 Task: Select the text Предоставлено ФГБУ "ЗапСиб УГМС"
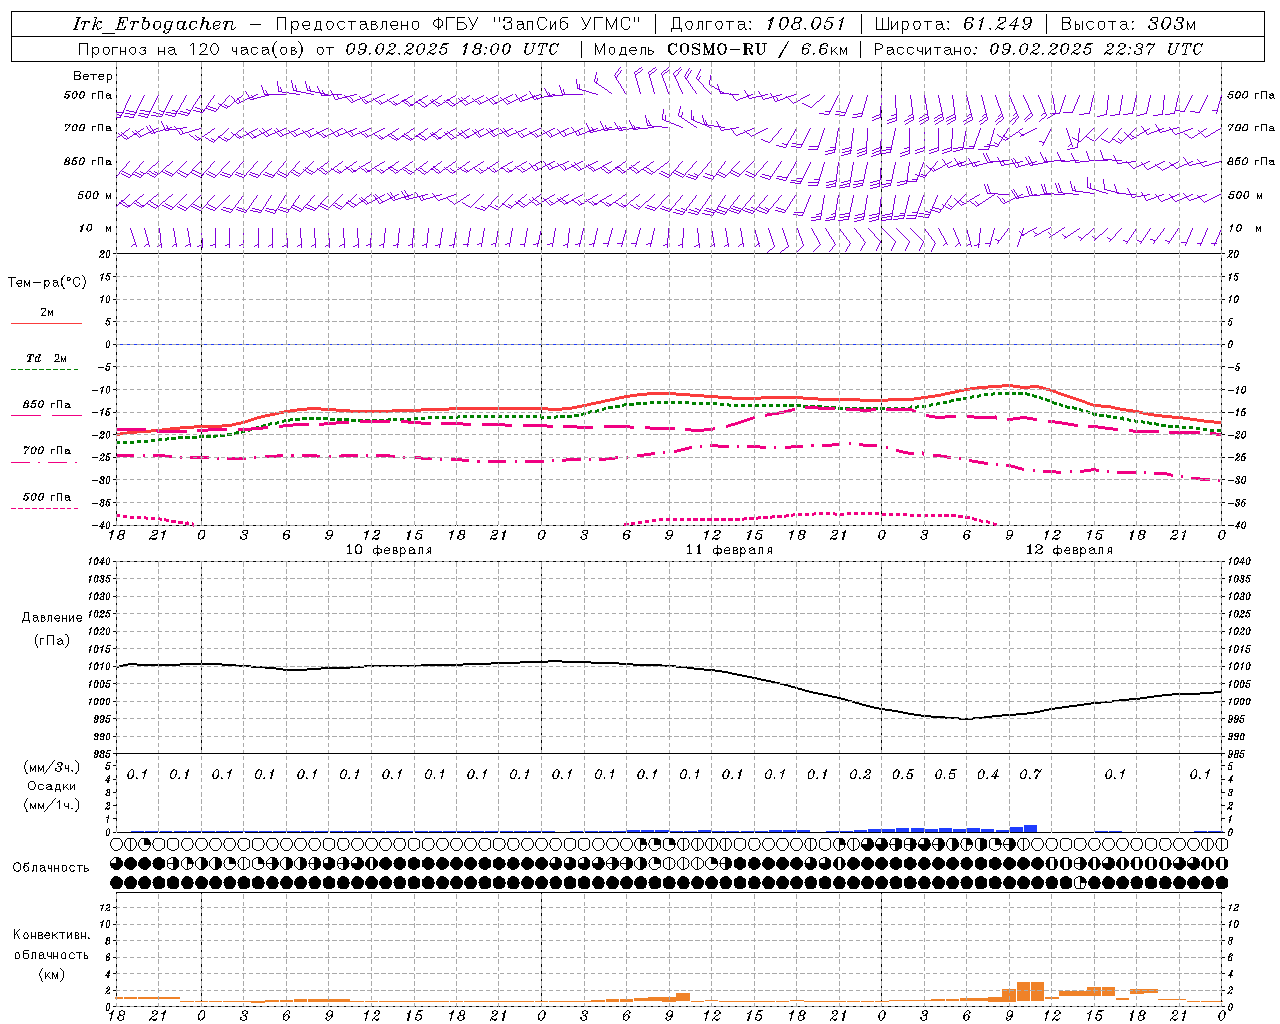458,24
